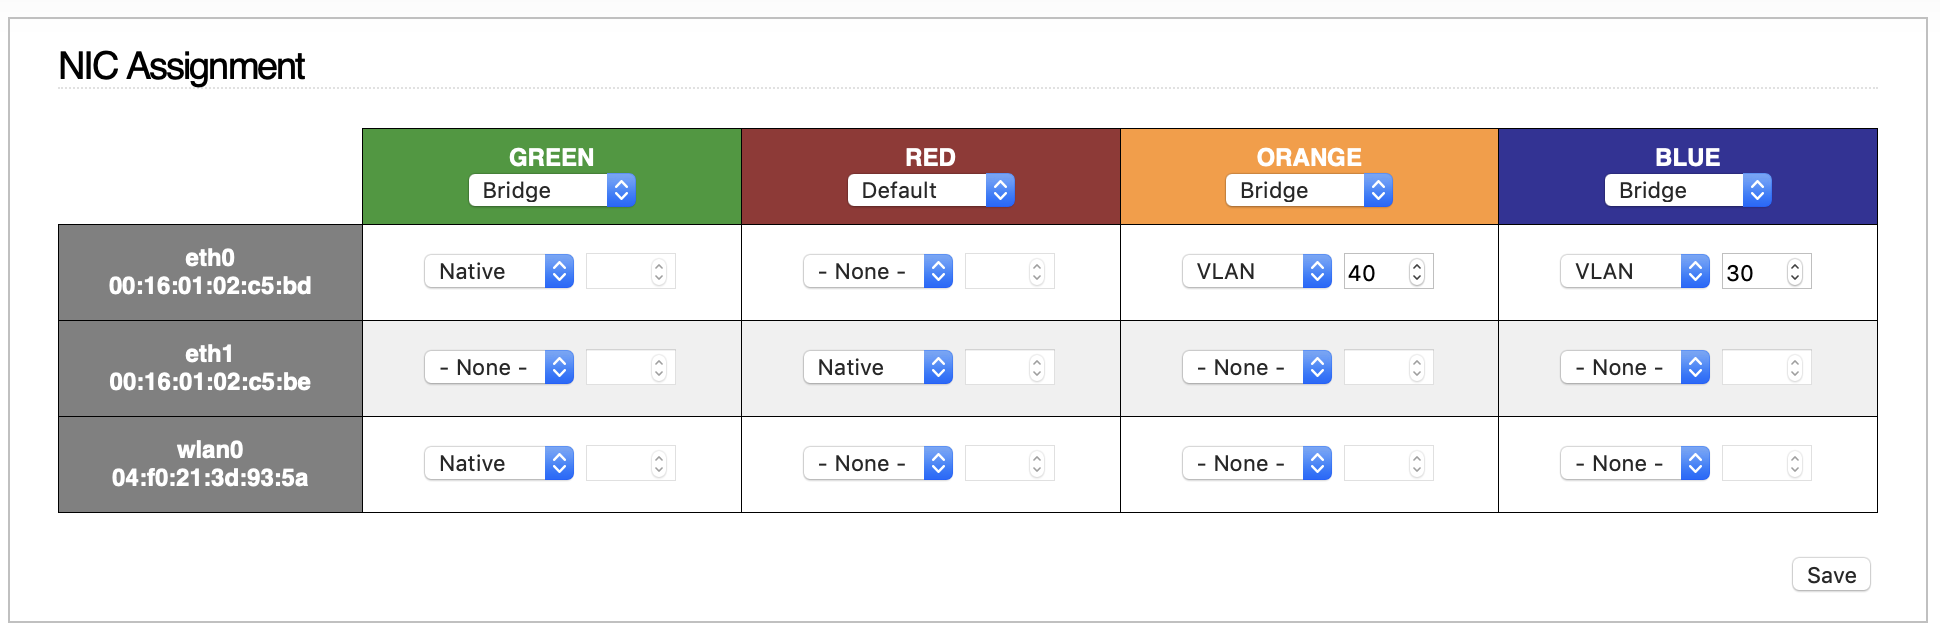
Task: Open eth1 BLUE None assignment dropdown
Action: pyautogui.click(x=1635, y=367)
